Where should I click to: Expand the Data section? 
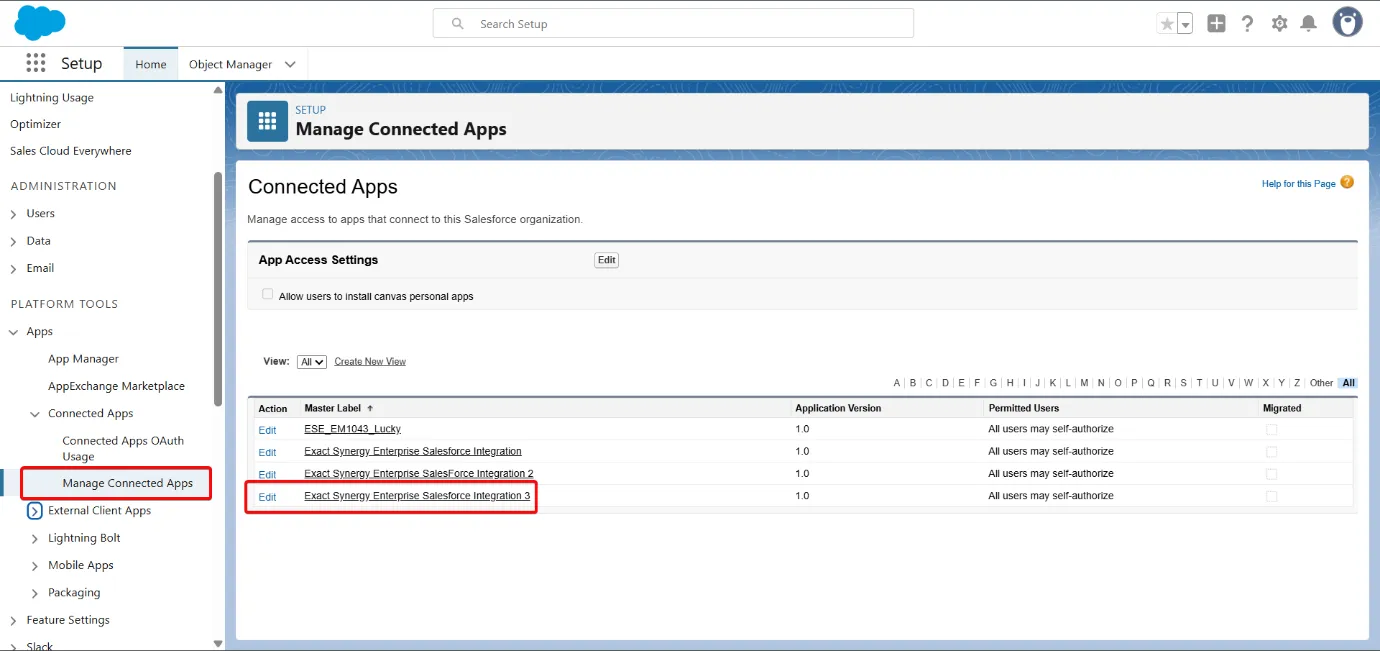coord(13,241)
